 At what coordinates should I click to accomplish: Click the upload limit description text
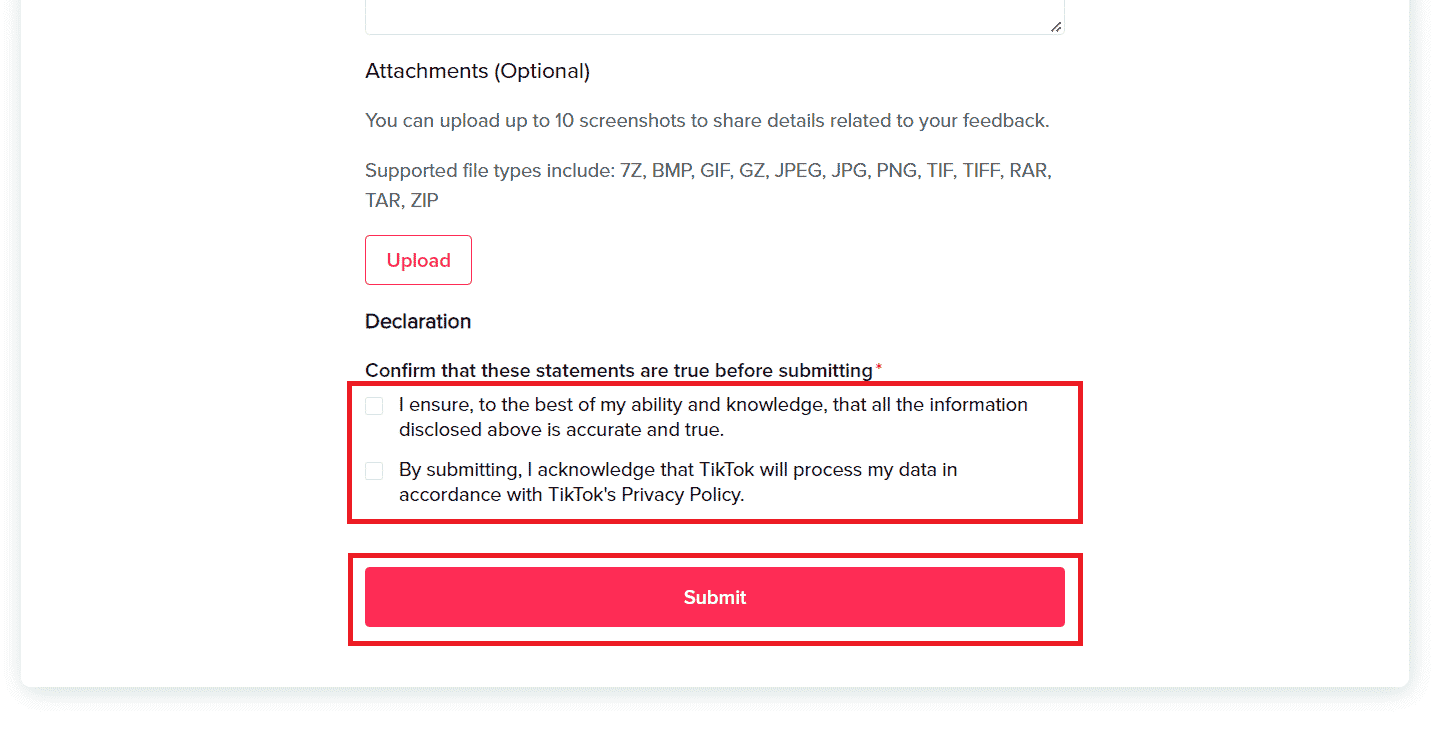pyautogui.click(x=707, y=120)
